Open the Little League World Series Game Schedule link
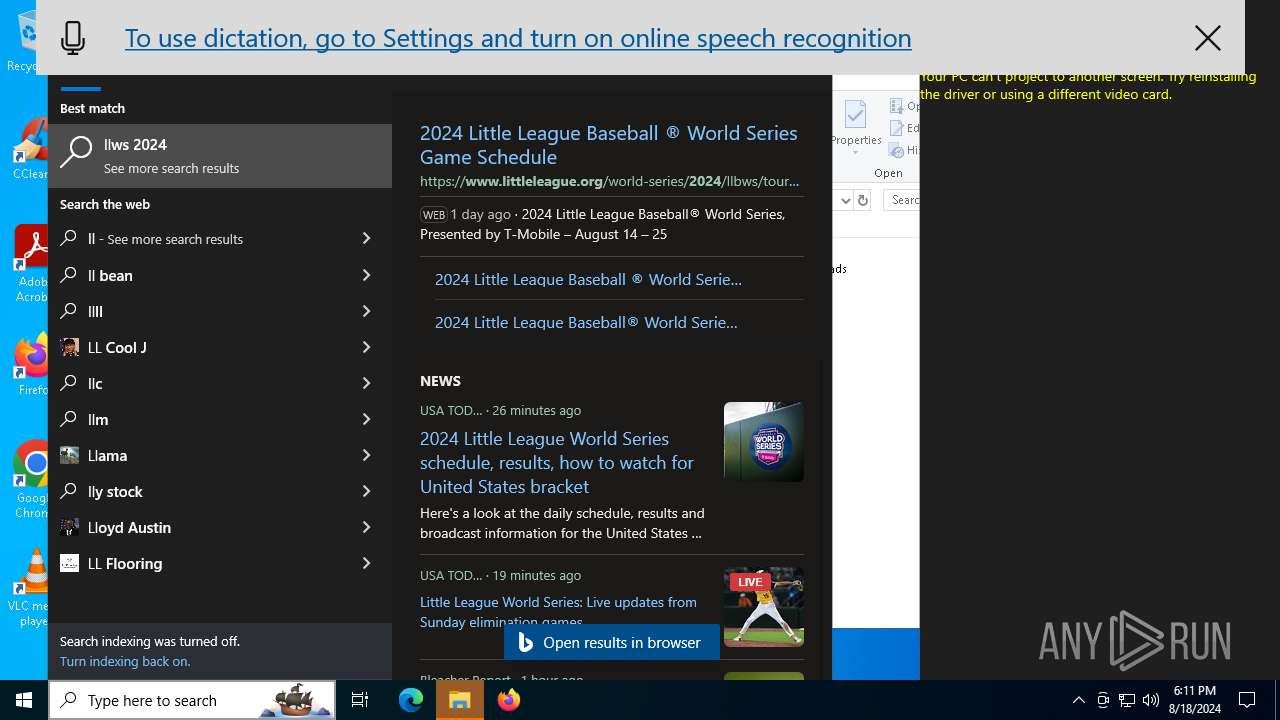1280x720 pixels. click(608, 145)
